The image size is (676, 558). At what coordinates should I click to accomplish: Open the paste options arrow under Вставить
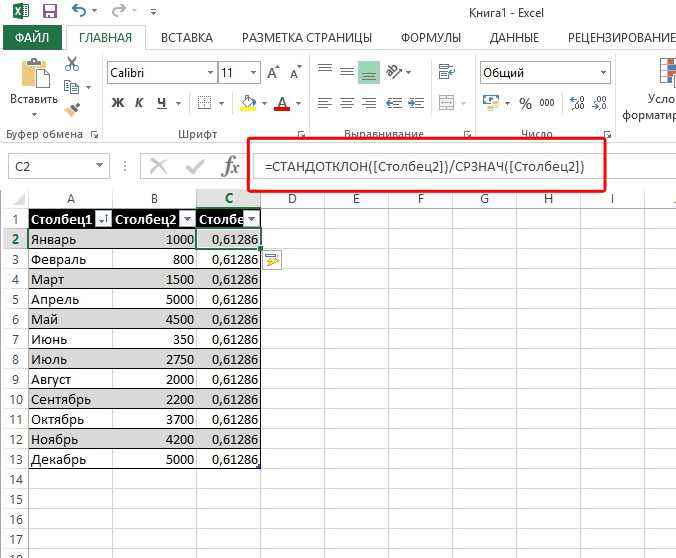coord(34,115)
